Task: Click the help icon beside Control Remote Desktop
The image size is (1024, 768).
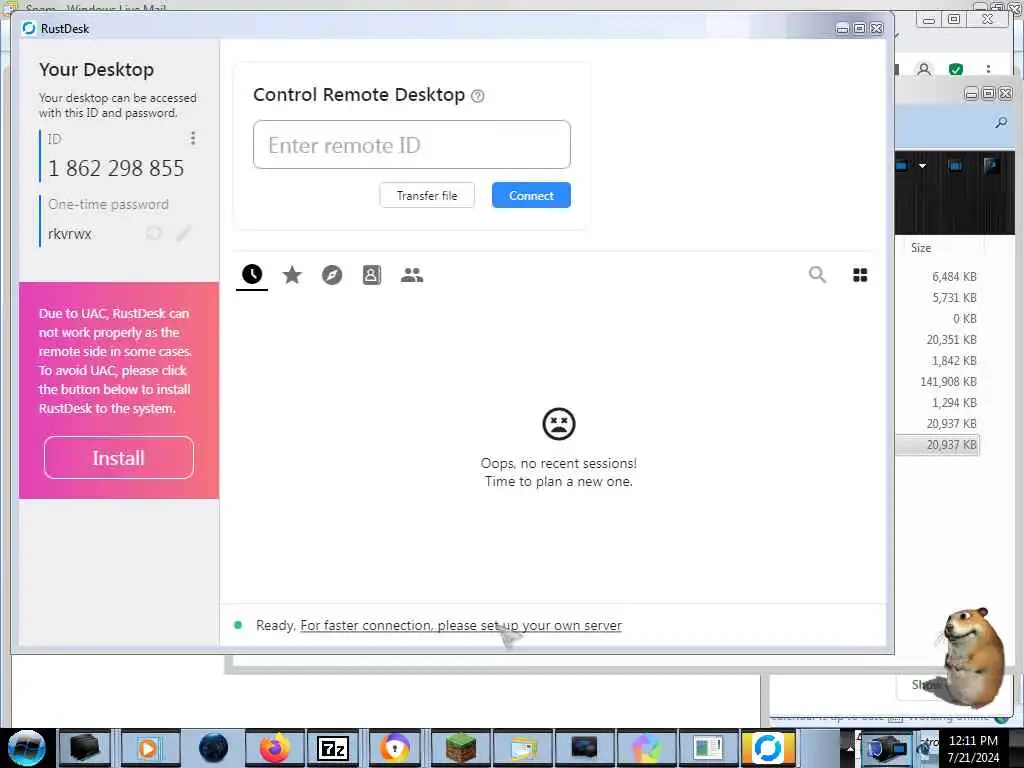Action: [x=477, y=96]
